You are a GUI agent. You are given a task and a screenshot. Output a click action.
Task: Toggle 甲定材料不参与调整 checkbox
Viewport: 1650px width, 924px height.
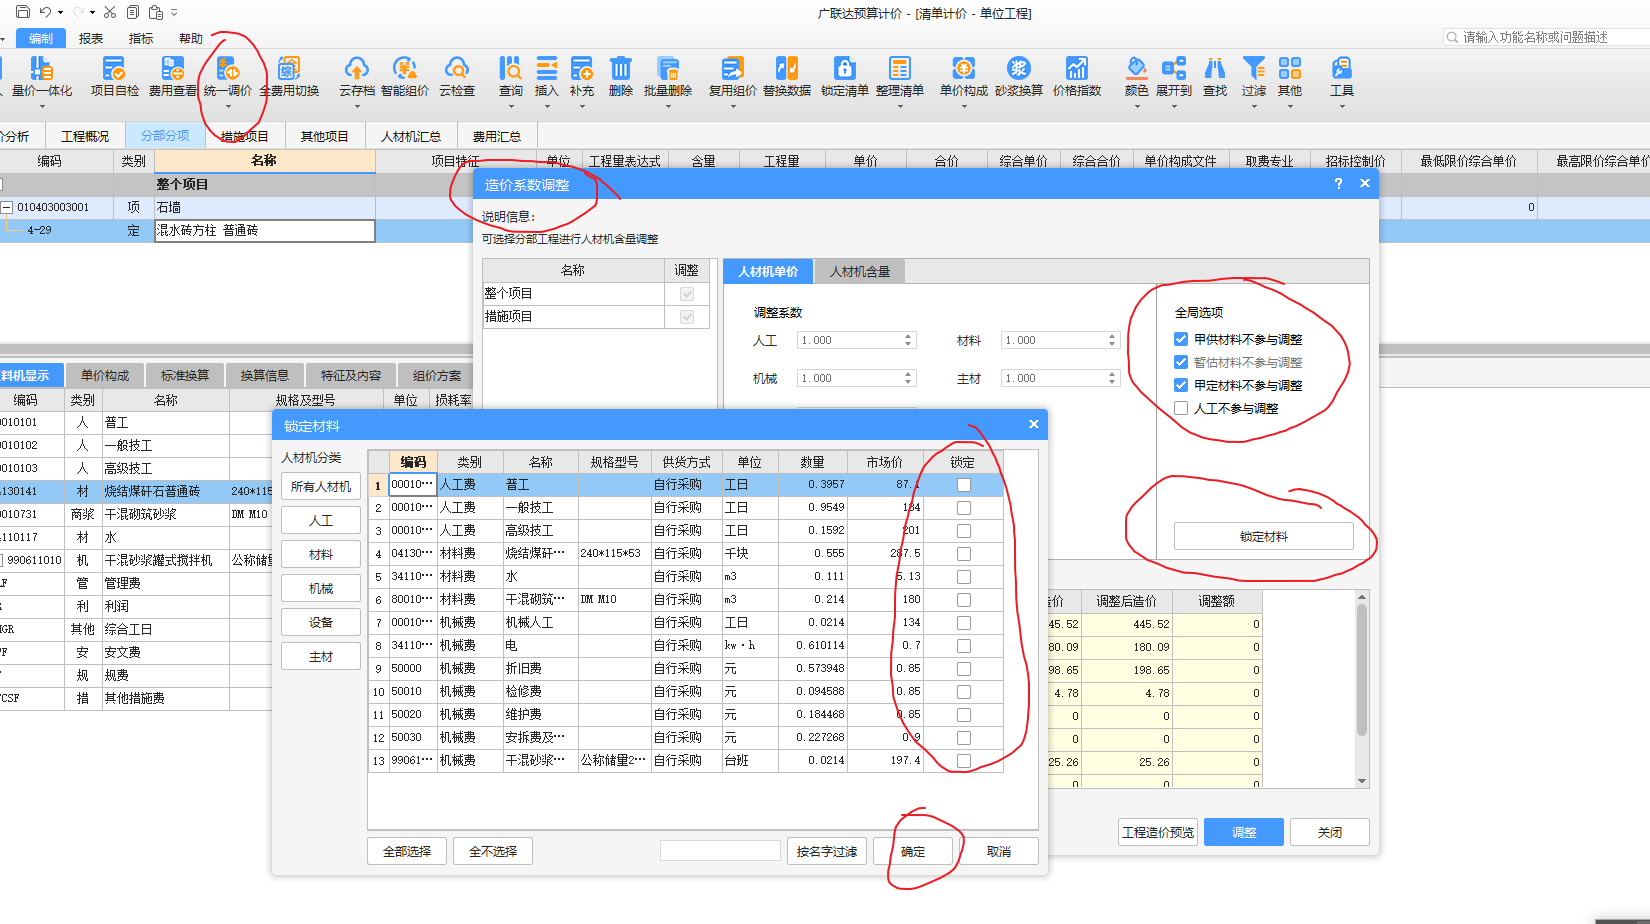1181,385
